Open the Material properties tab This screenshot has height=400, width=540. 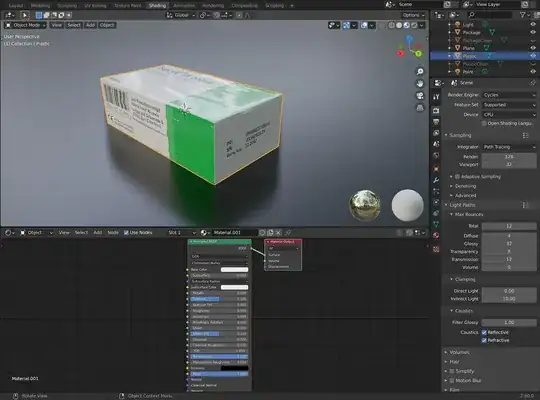point(436,236)
